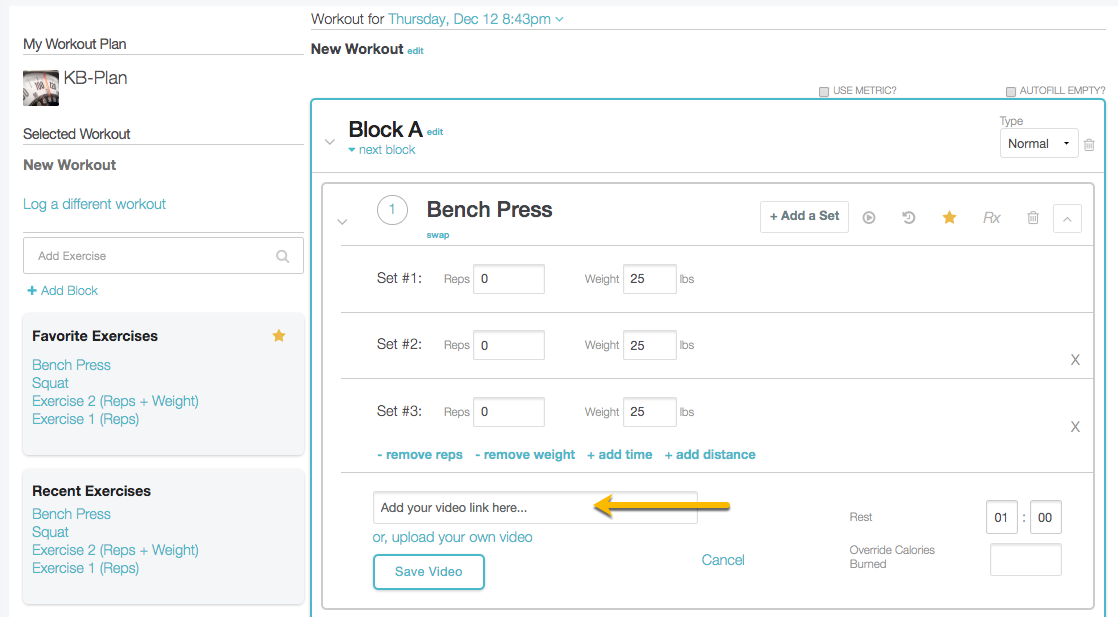Collapse Bench Press using up-arrow button

(1067, 218)
